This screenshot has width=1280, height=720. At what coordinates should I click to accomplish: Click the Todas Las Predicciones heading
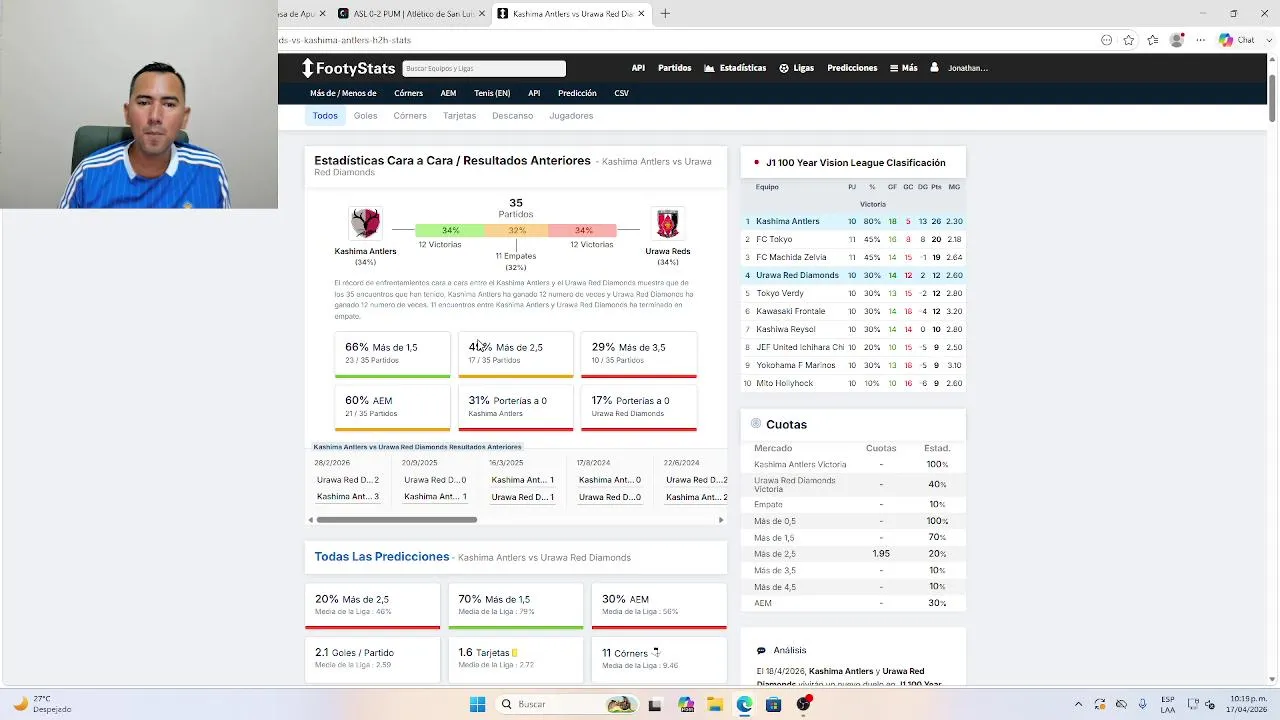click(x=382, y=556)
